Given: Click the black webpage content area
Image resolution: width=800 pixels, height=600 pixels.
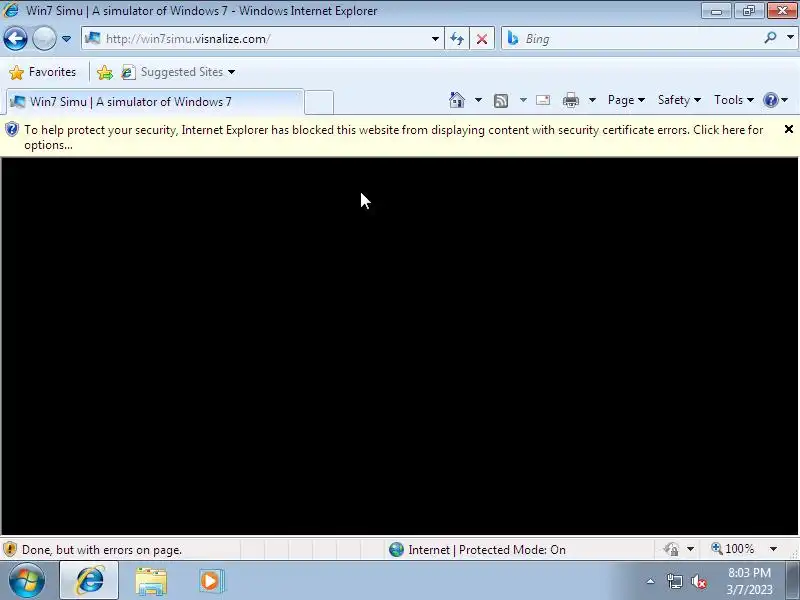Looking at the screenshot, I should pyautogui.click(x=399, y=346).
